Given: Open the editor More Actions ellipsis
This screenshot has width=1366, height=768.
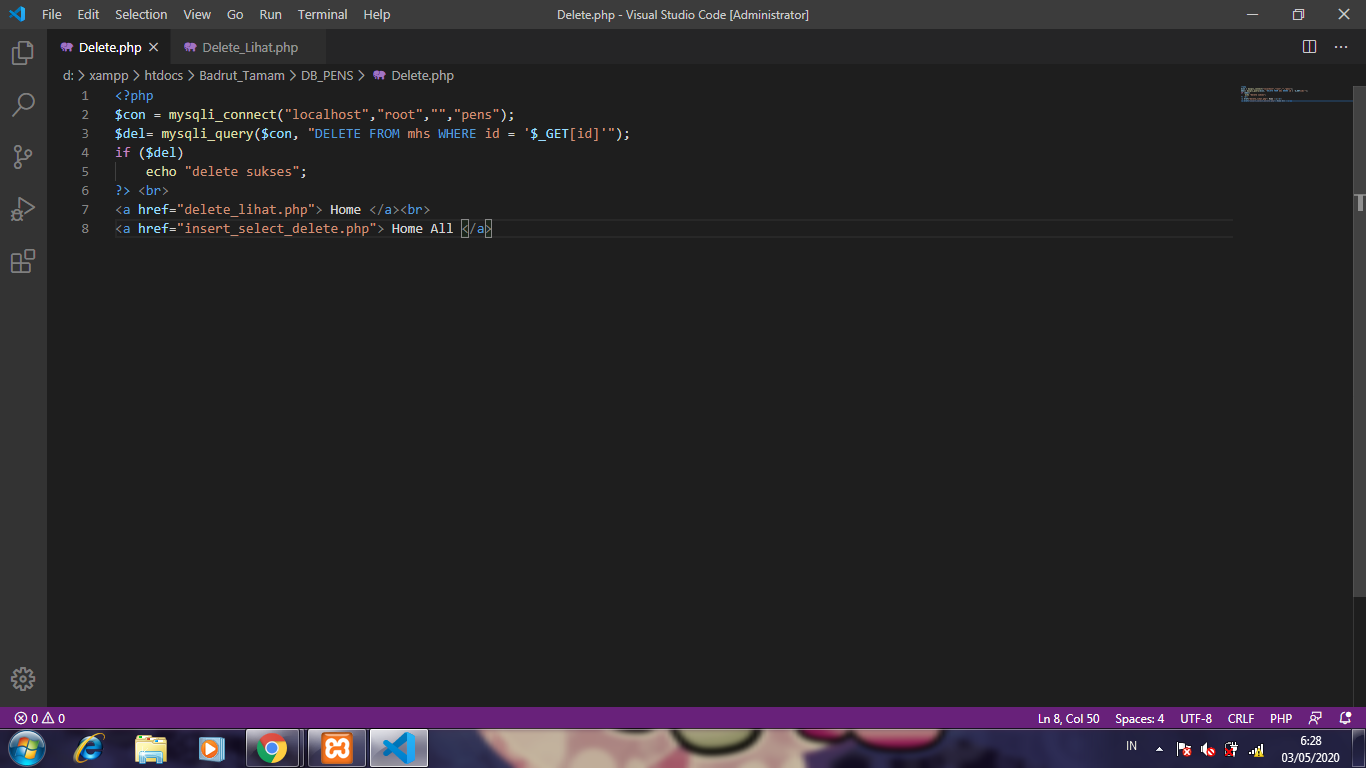Looking at the screenshot, I should 1339,47.
